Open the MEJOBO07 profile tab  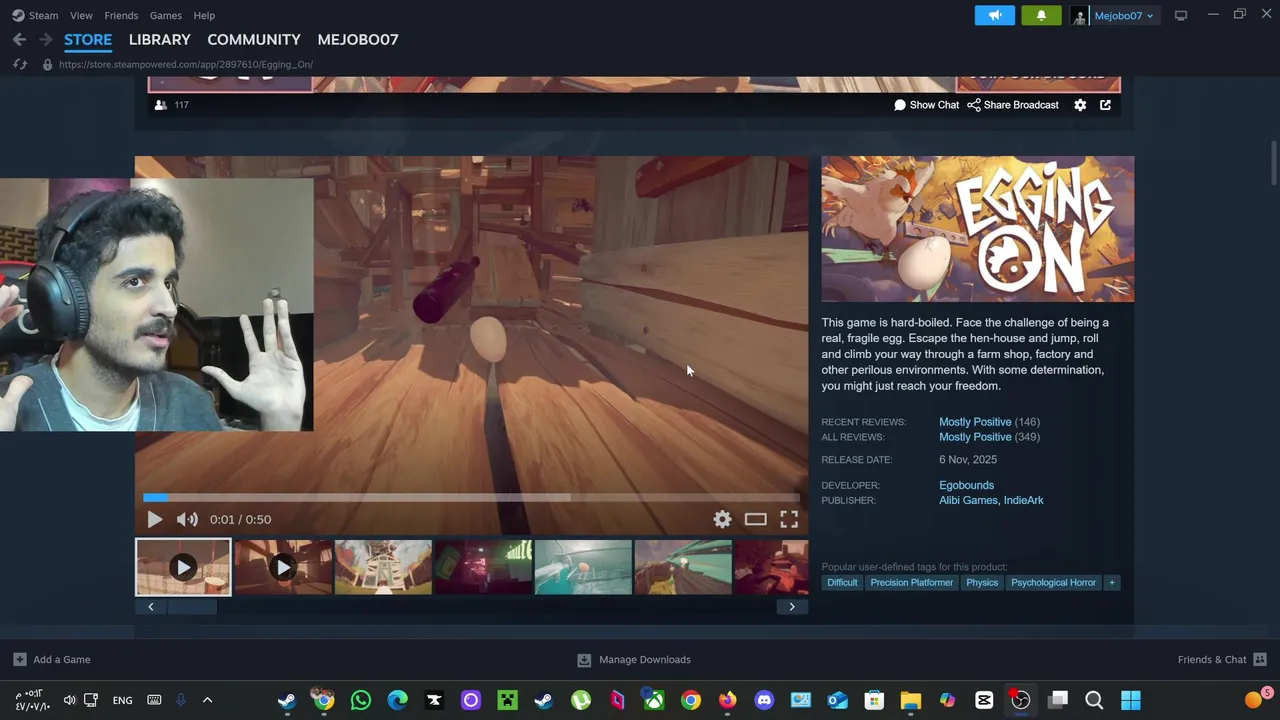(x=358, y=39)
